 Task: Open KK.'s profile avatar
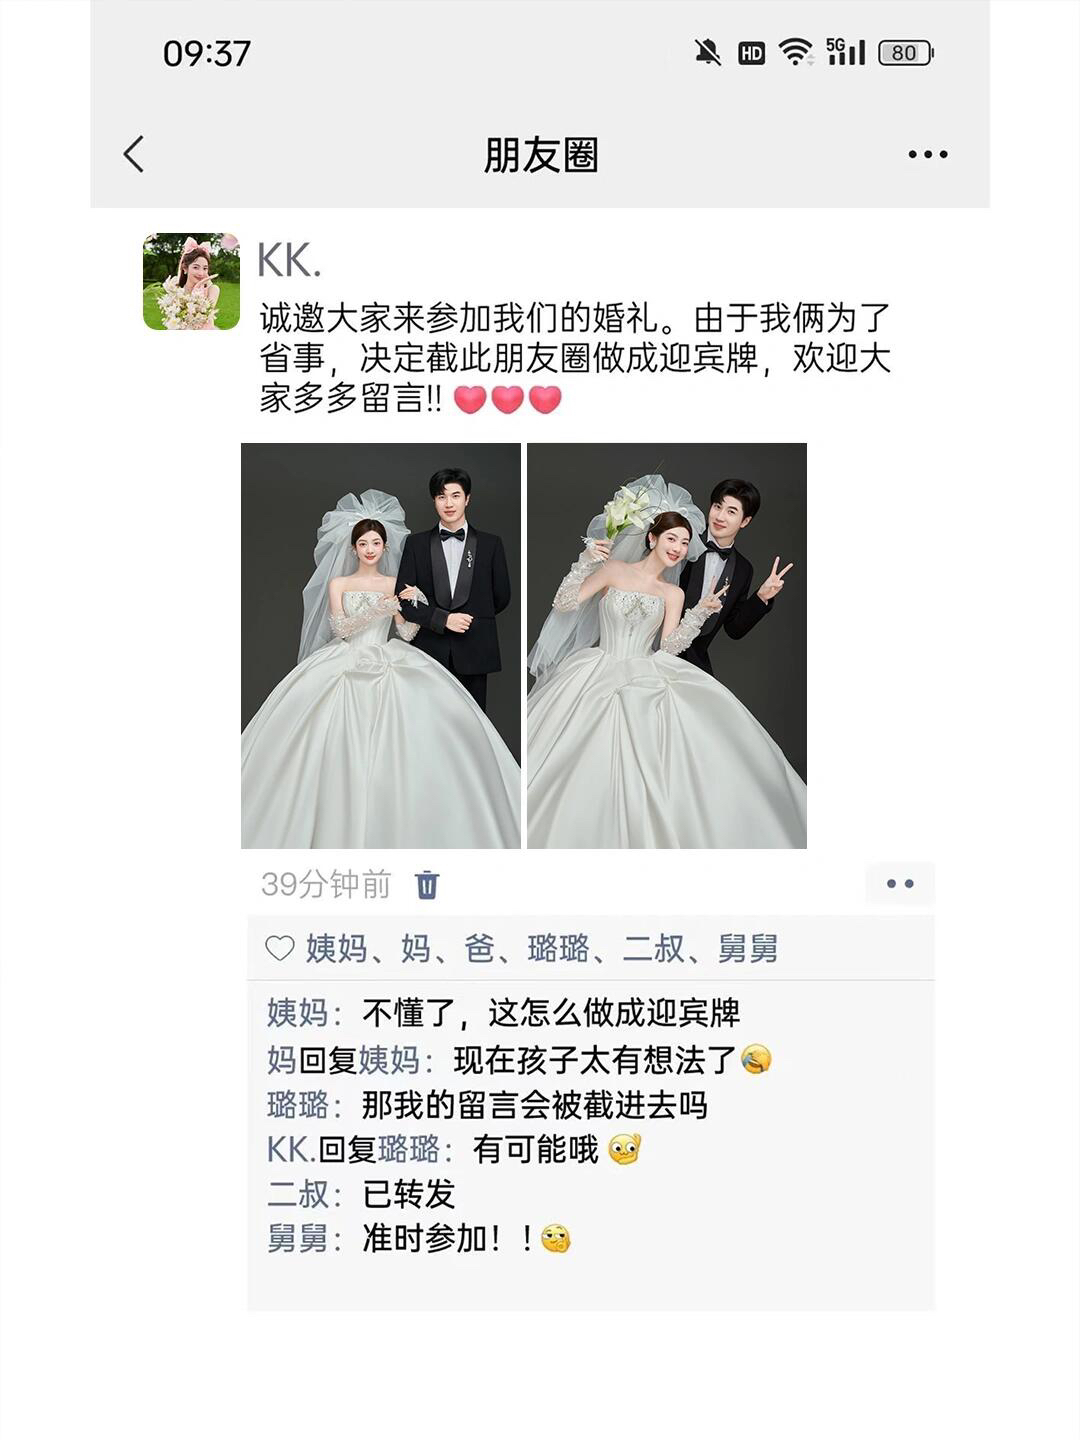(x=191, y=282)
